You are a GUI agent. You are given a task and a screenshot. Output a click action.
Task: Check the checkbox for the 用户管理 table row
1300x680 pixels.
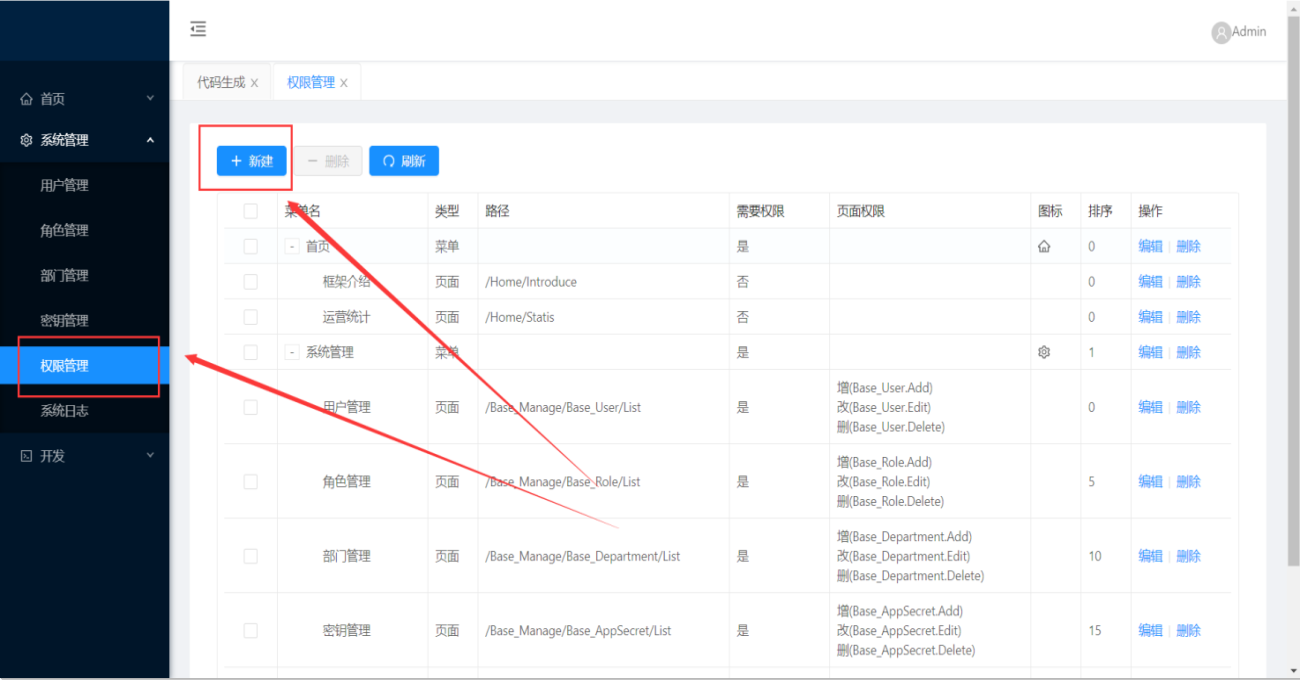(250, 407)
